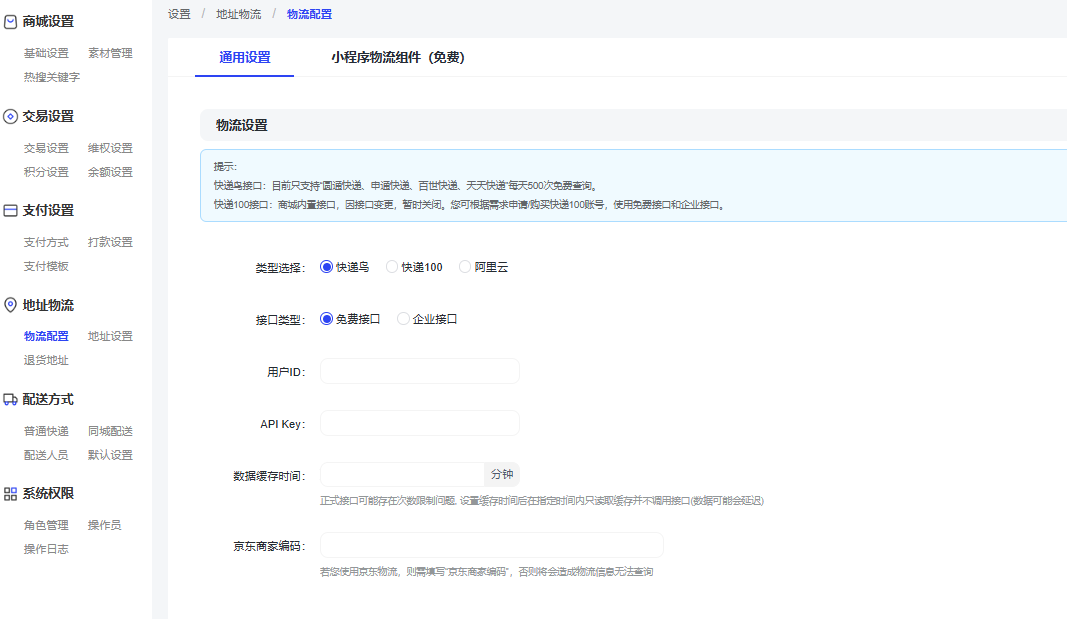
Task: Select the 快递鸟 radio option
Action: pos(326,267)
